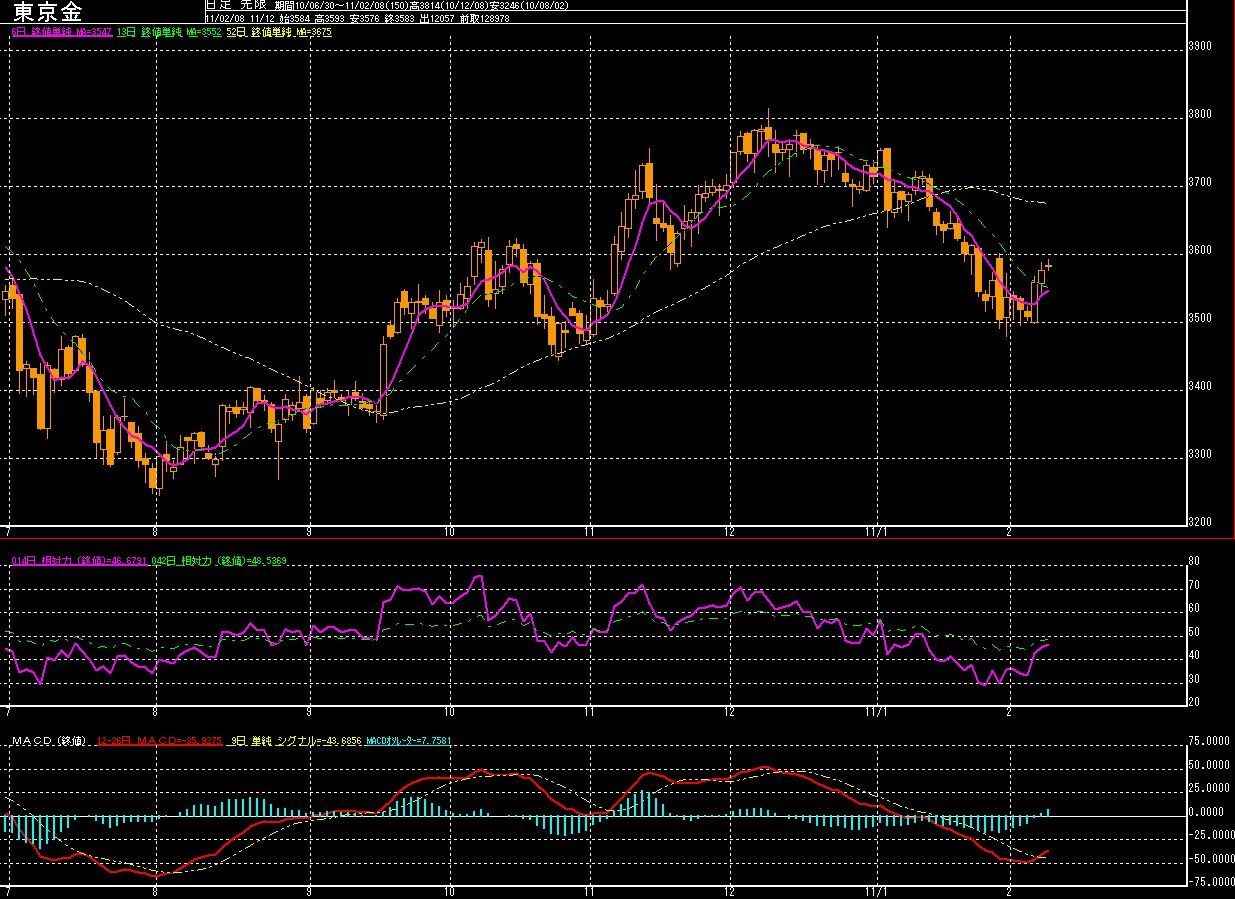1235x899 pixels.
Task: Click the 12 month label under price chart
Action: [730, 531]
